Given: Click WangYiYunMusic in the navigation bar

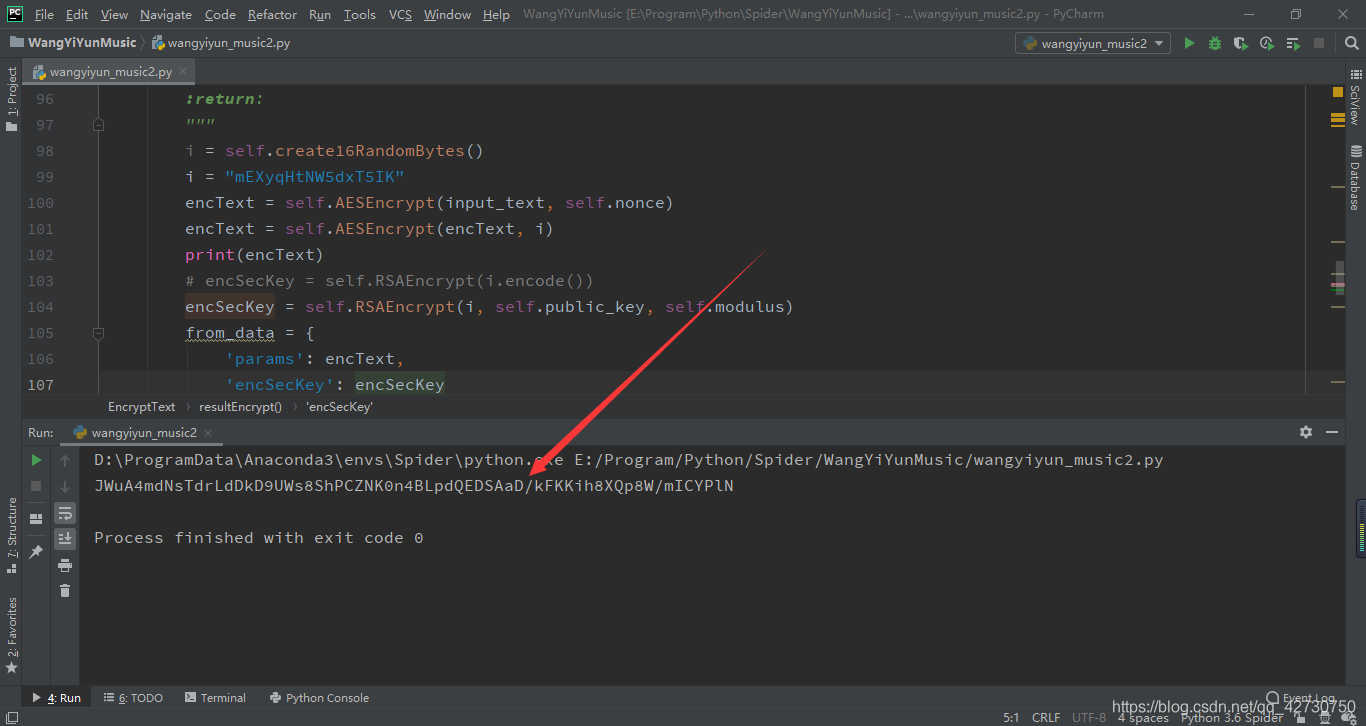Looking at the screenshot, I should click(73, 43).
